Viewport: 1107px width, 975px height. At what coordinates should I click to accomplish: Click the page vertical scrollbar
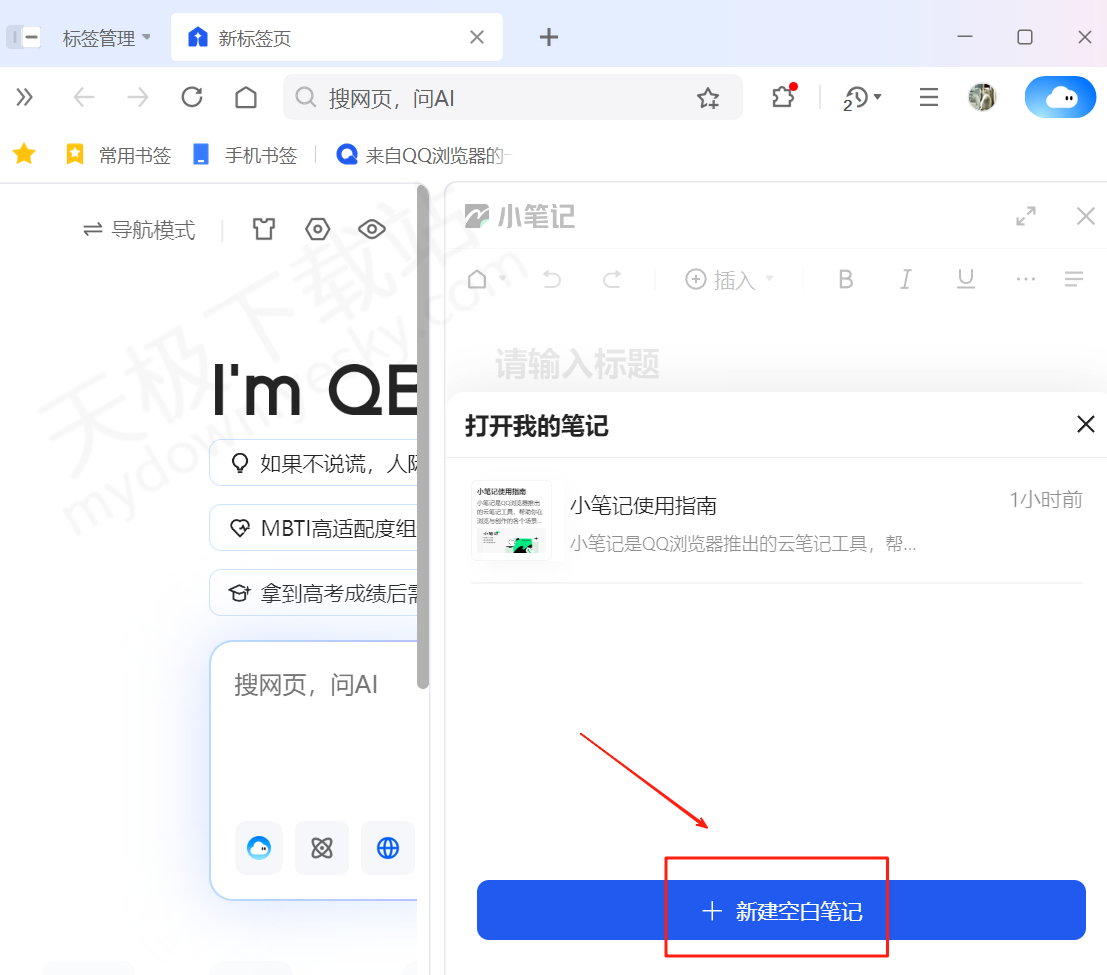tap(422, 436)
